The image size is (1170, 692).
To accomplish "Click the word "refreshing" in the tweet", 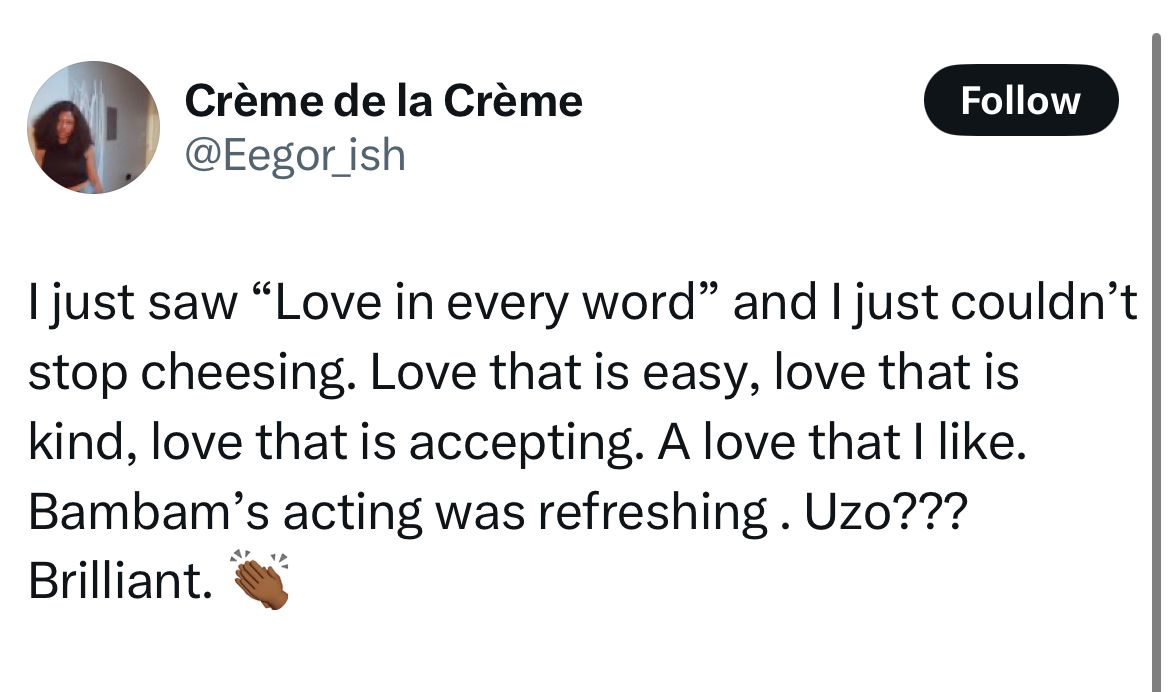I will point(652,513).
